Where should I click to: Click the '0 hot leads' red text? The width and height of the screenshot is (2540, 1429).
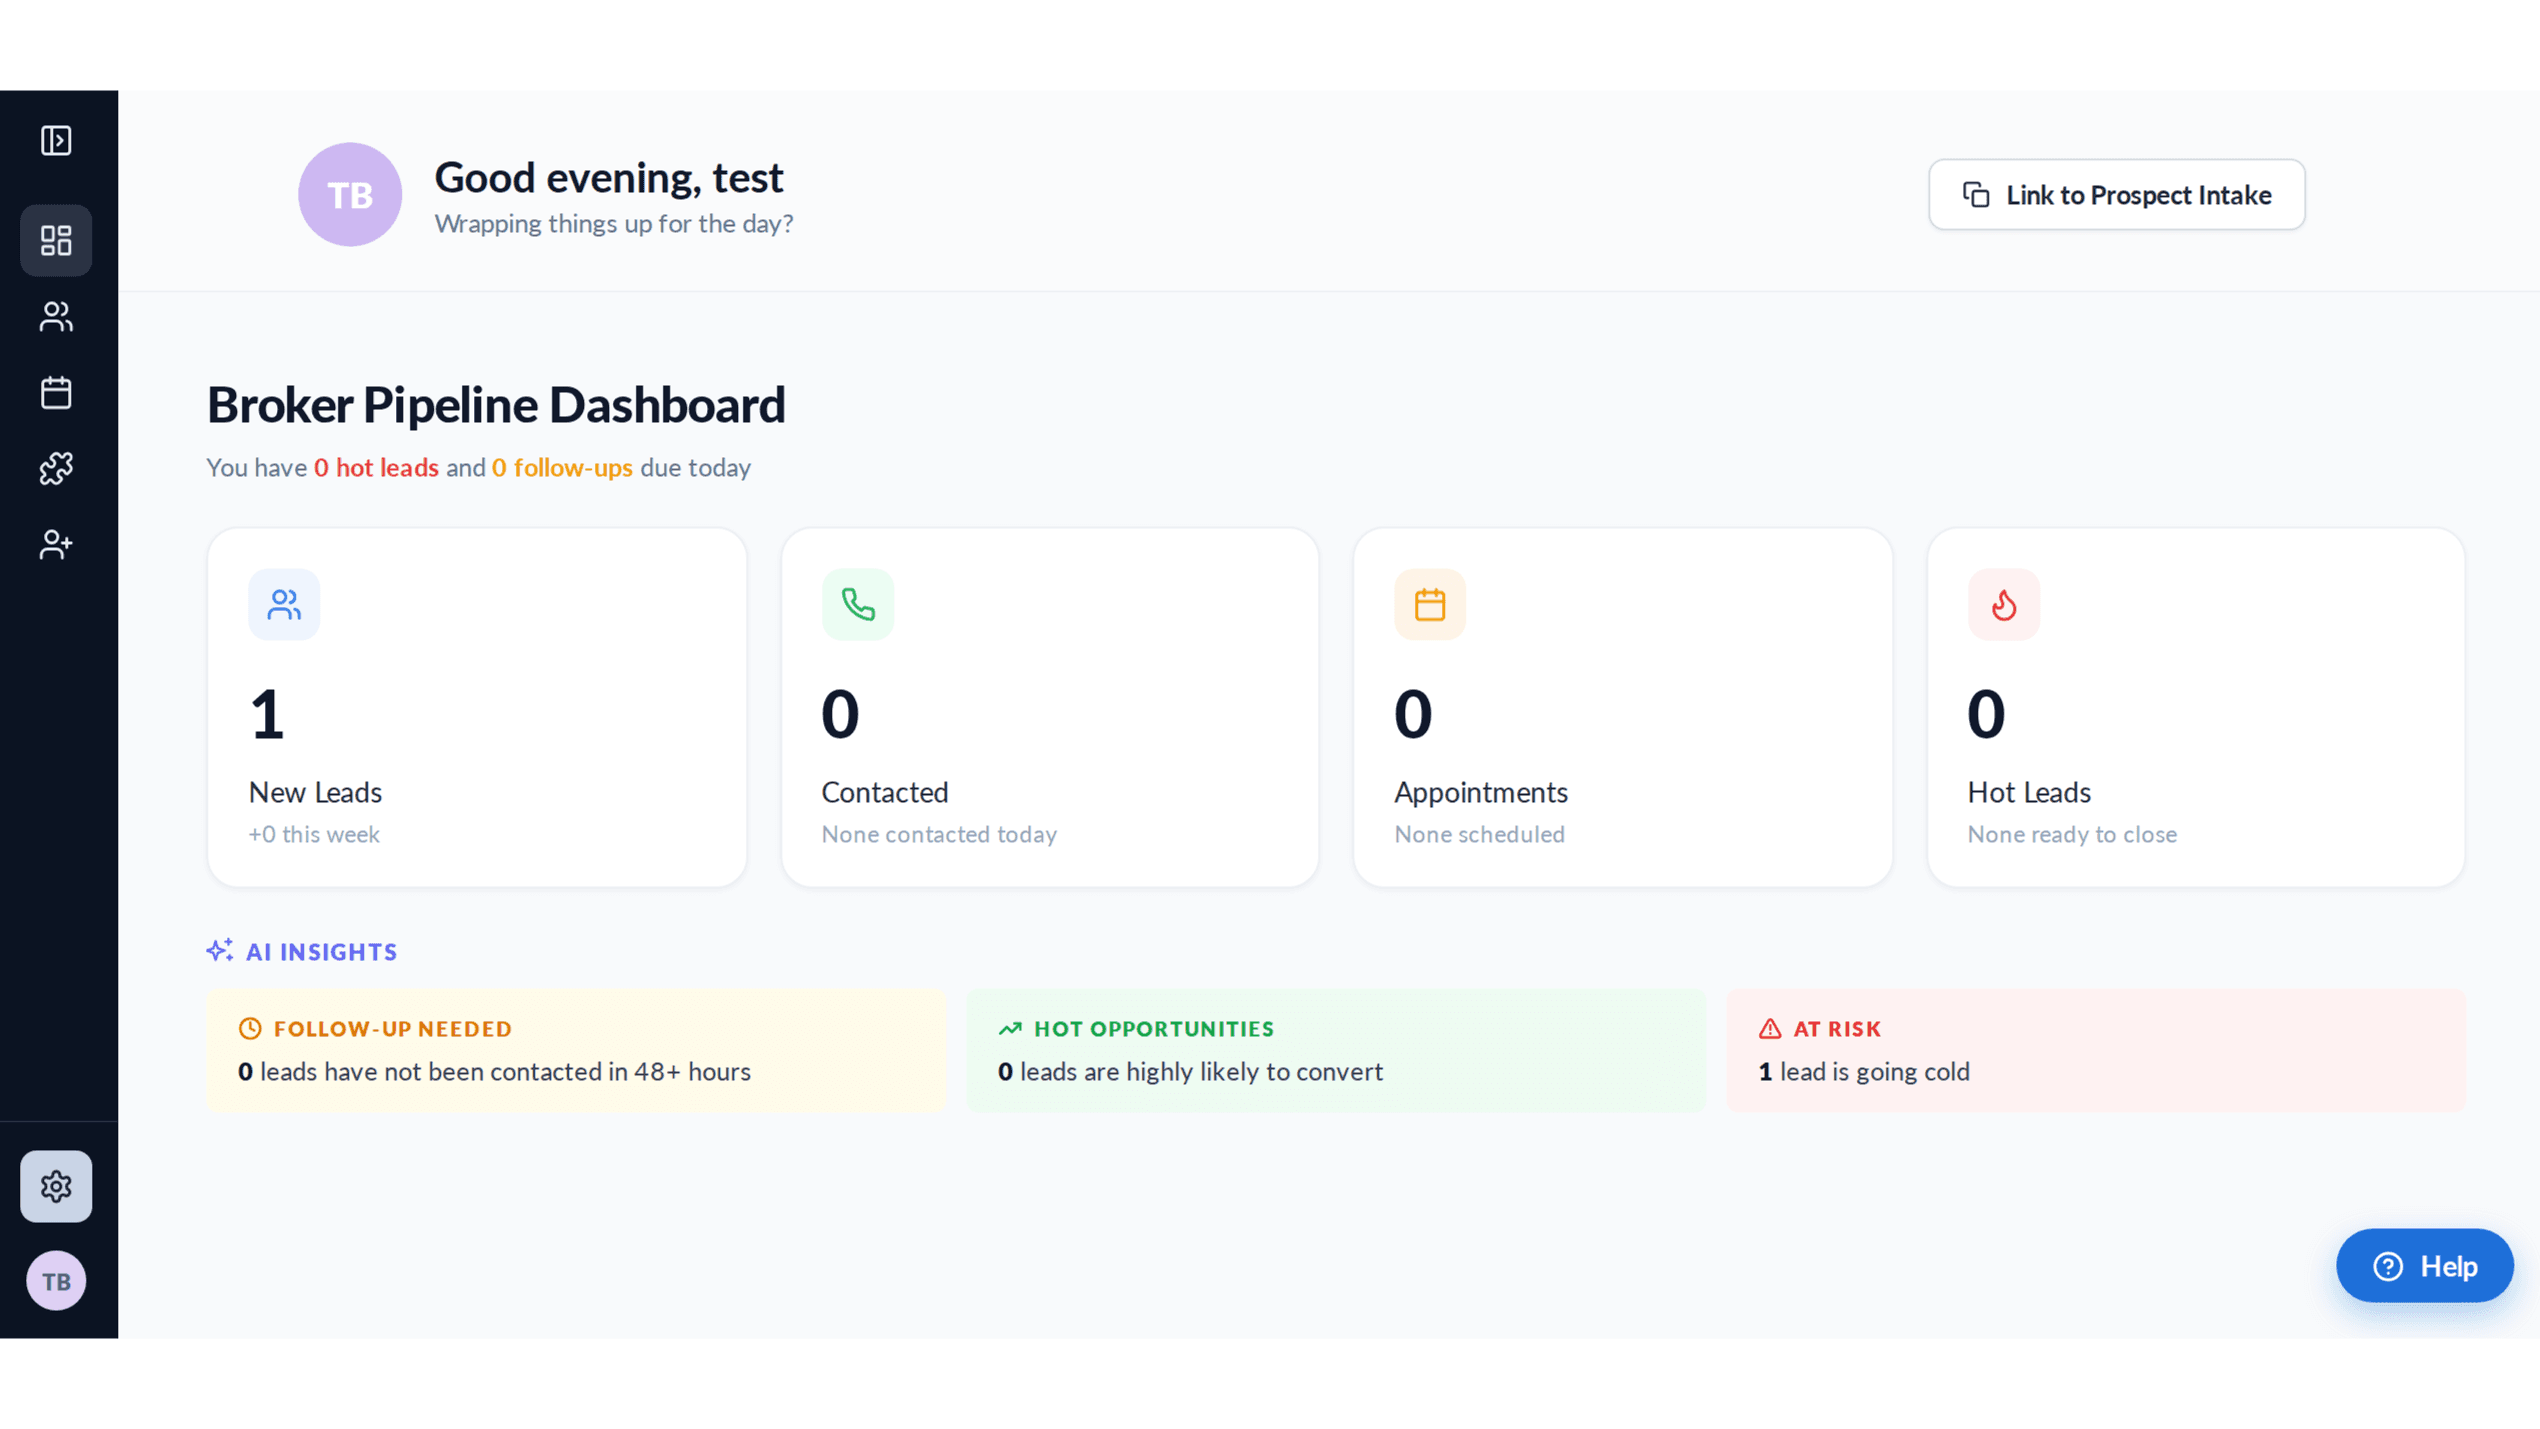(376, 467)
